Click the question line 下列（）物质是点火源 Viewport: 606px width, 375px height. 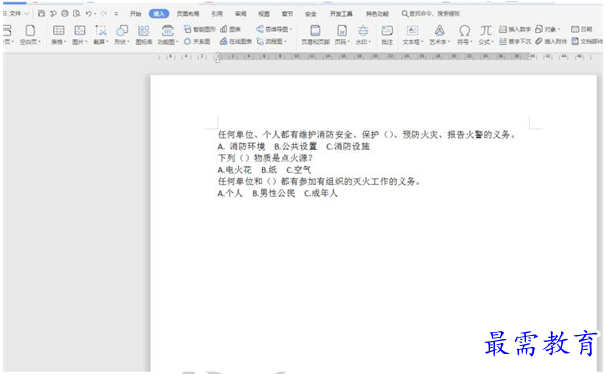point(265,158)
